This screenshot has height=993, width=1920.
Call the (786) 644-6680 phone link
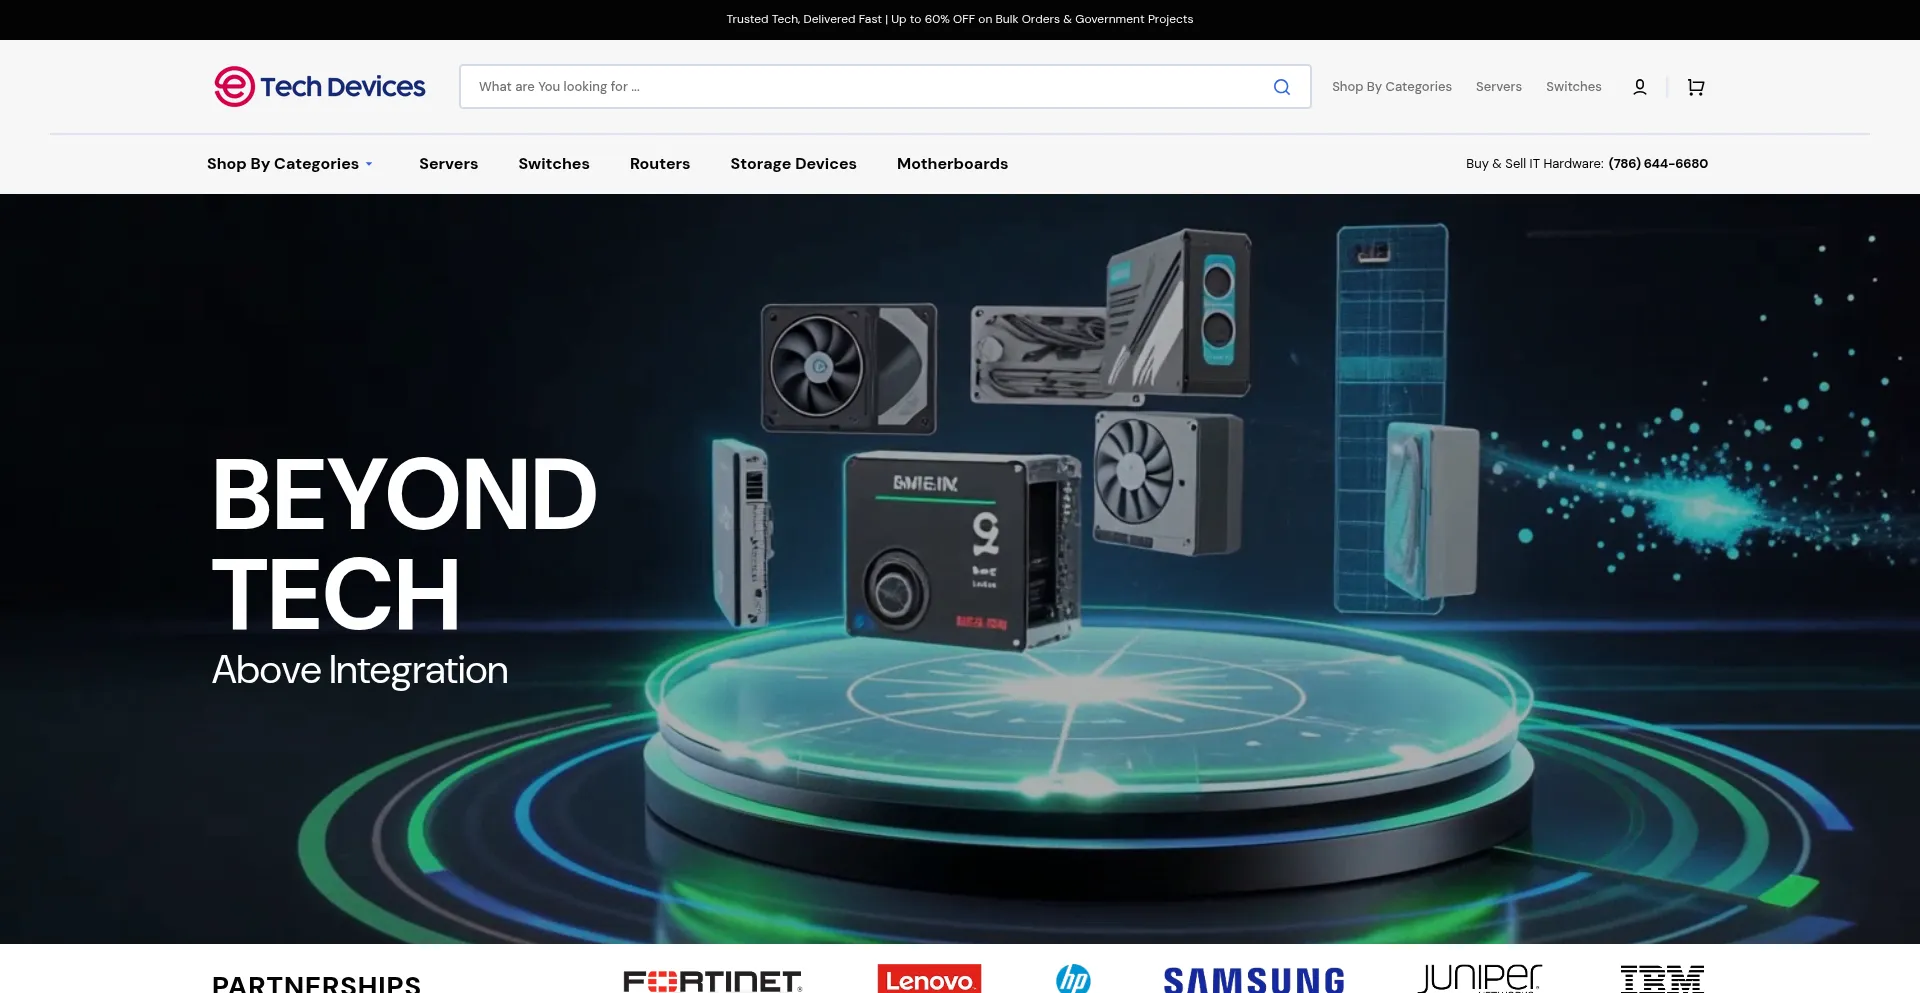(1657, 163)
